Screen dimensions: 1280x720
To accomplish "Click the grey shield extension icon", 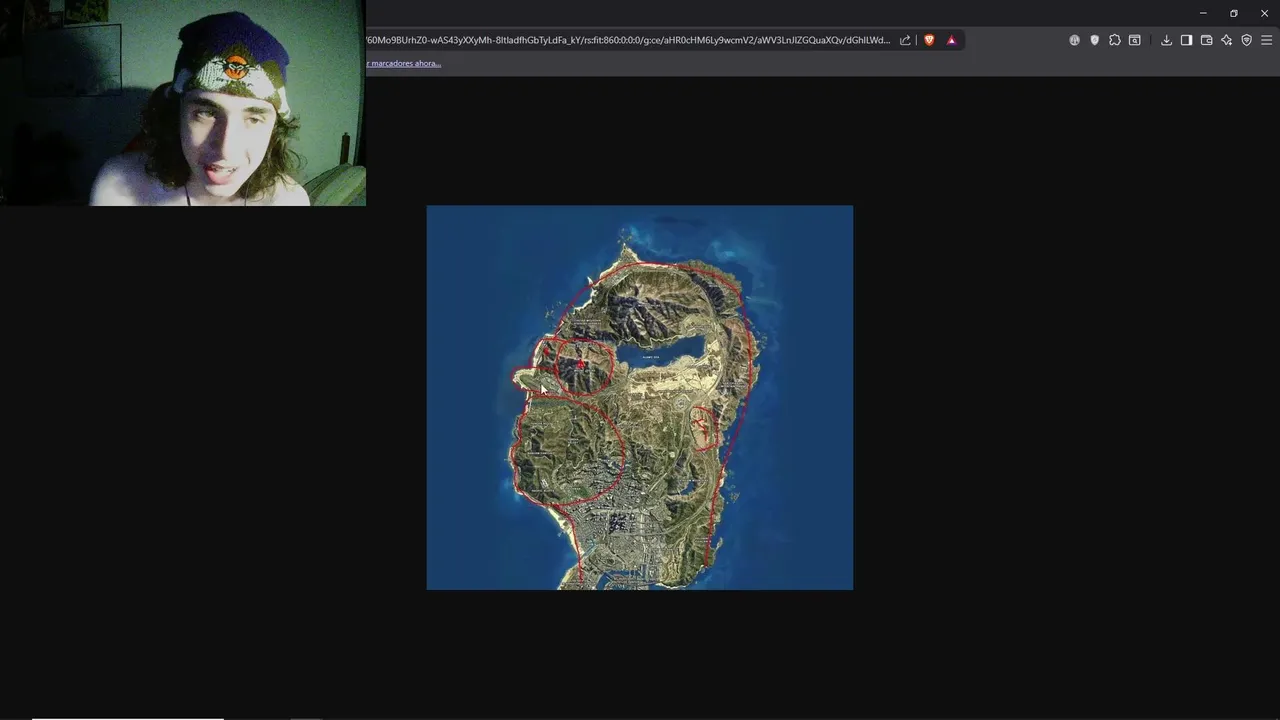I will pos(1094,40).
